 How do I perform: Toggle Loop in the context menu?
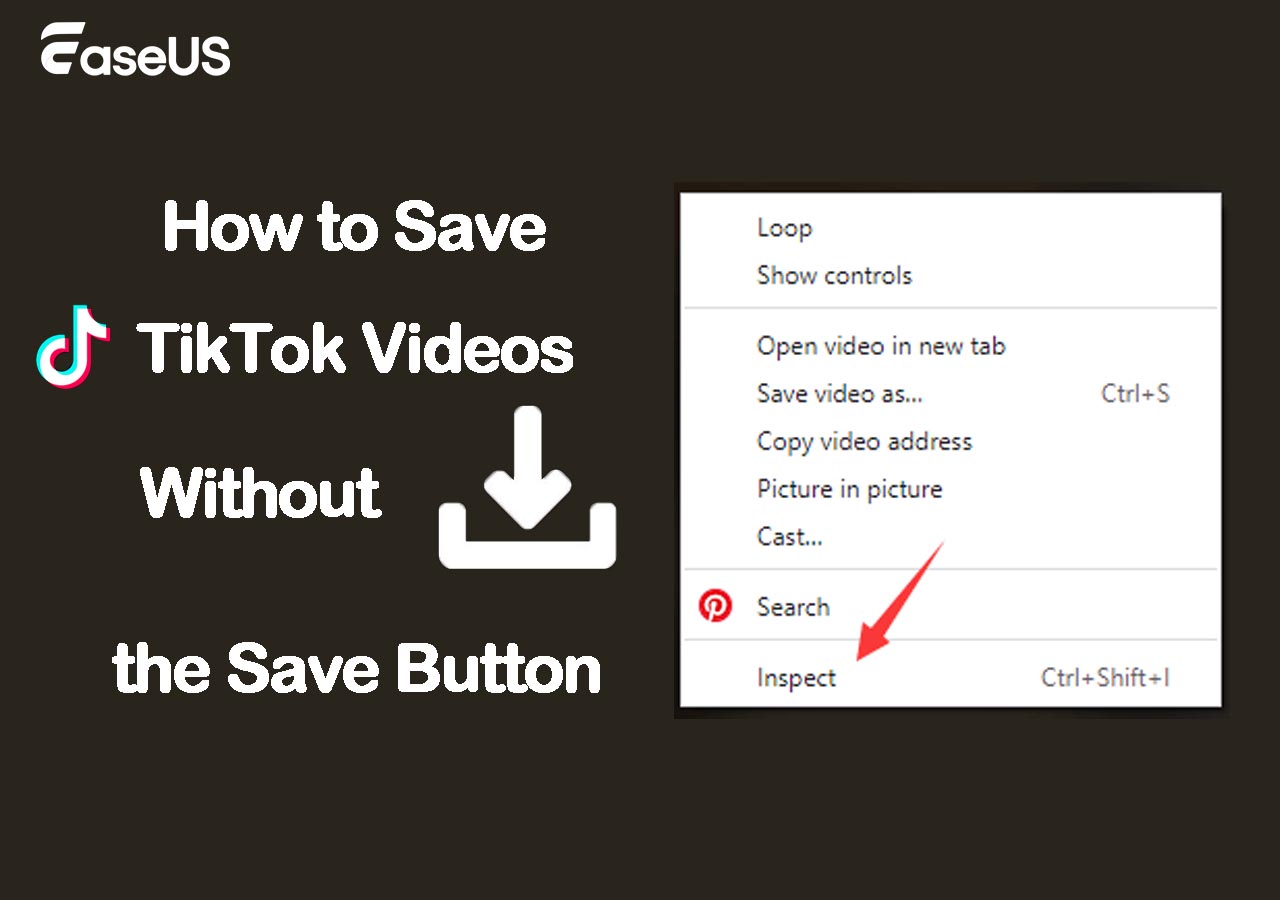[x=784, y=228]
